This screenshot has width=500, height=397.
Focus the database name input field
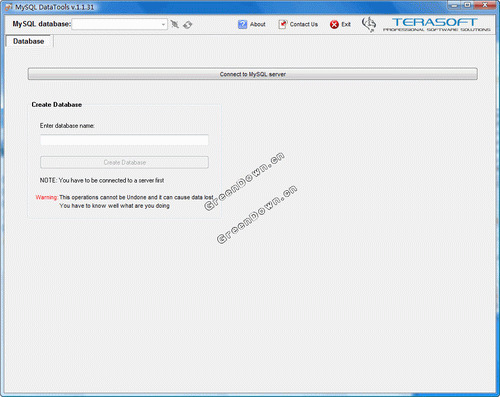(x=124, y=140)
